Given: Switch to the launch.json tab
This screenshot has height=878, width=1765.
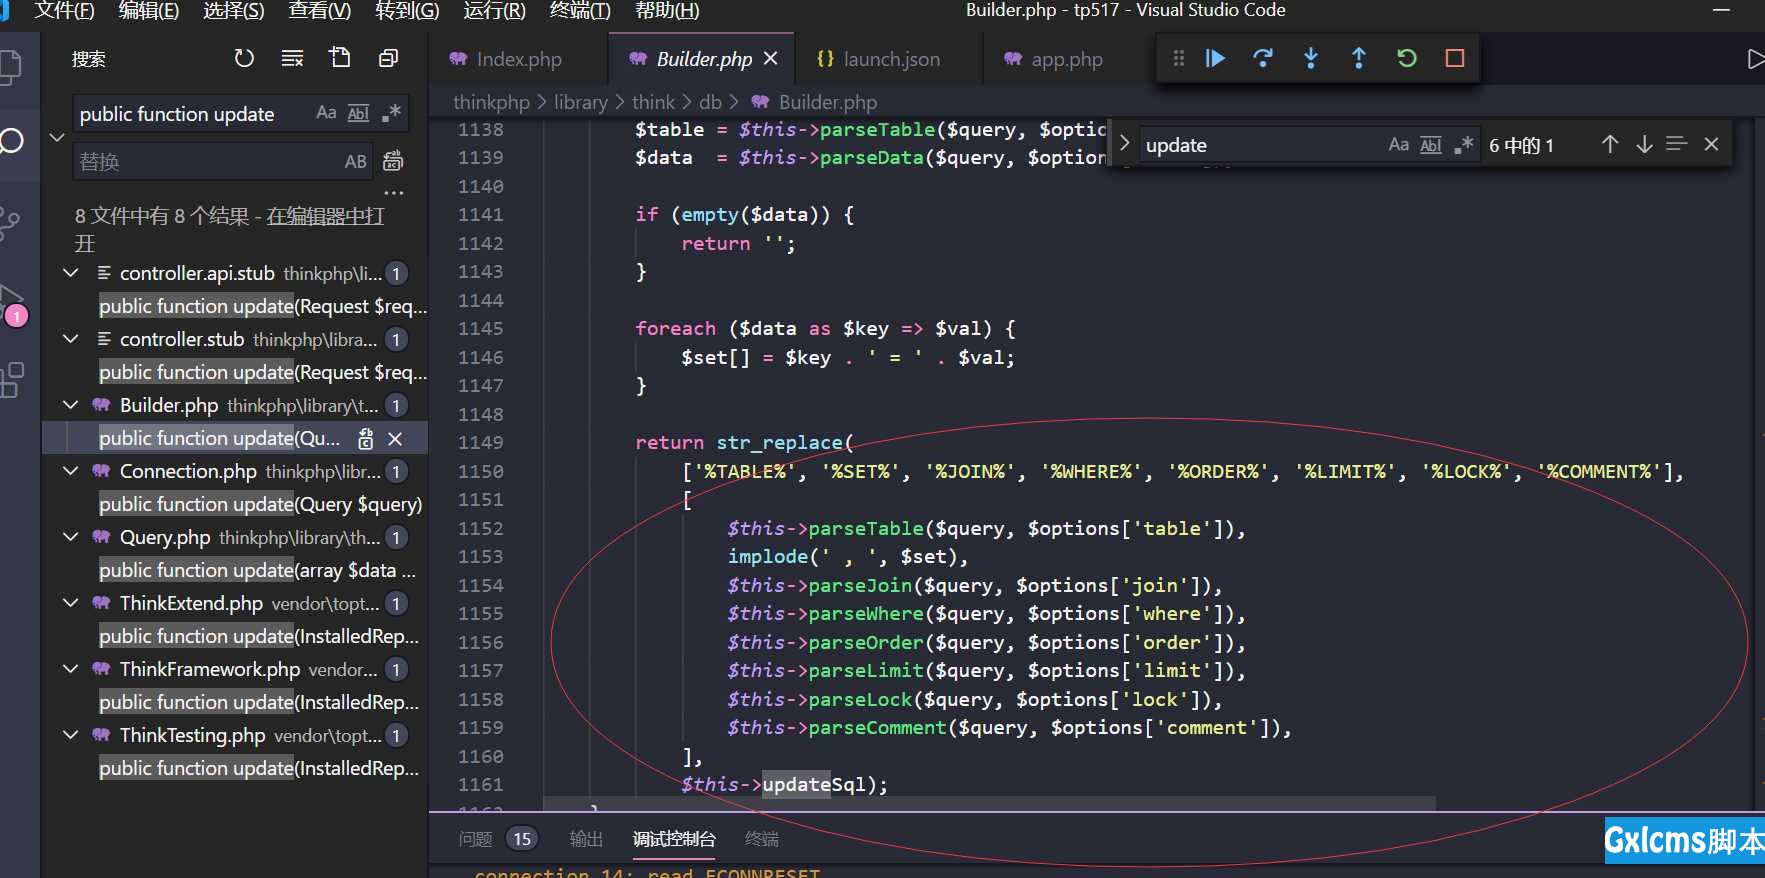Looking at the screenshot, I should click(891, 59).
